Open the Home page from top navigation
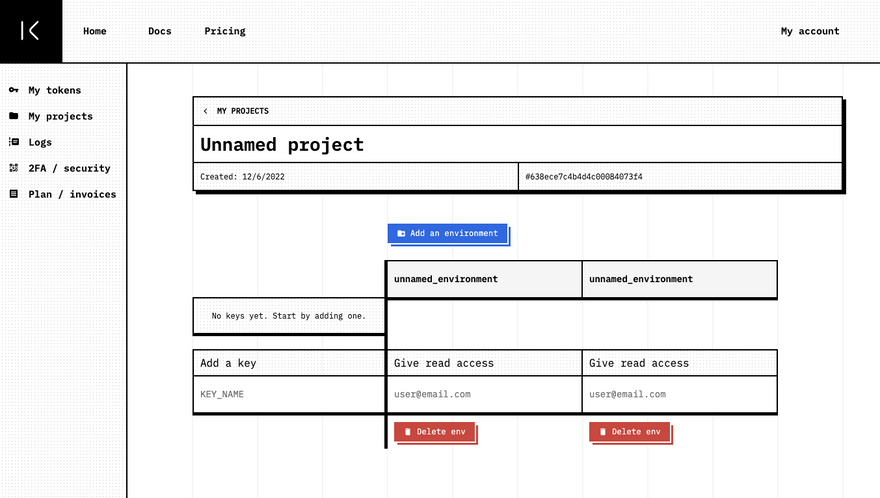This screenshot has width=880, height=498. click(x=95, y=31)
